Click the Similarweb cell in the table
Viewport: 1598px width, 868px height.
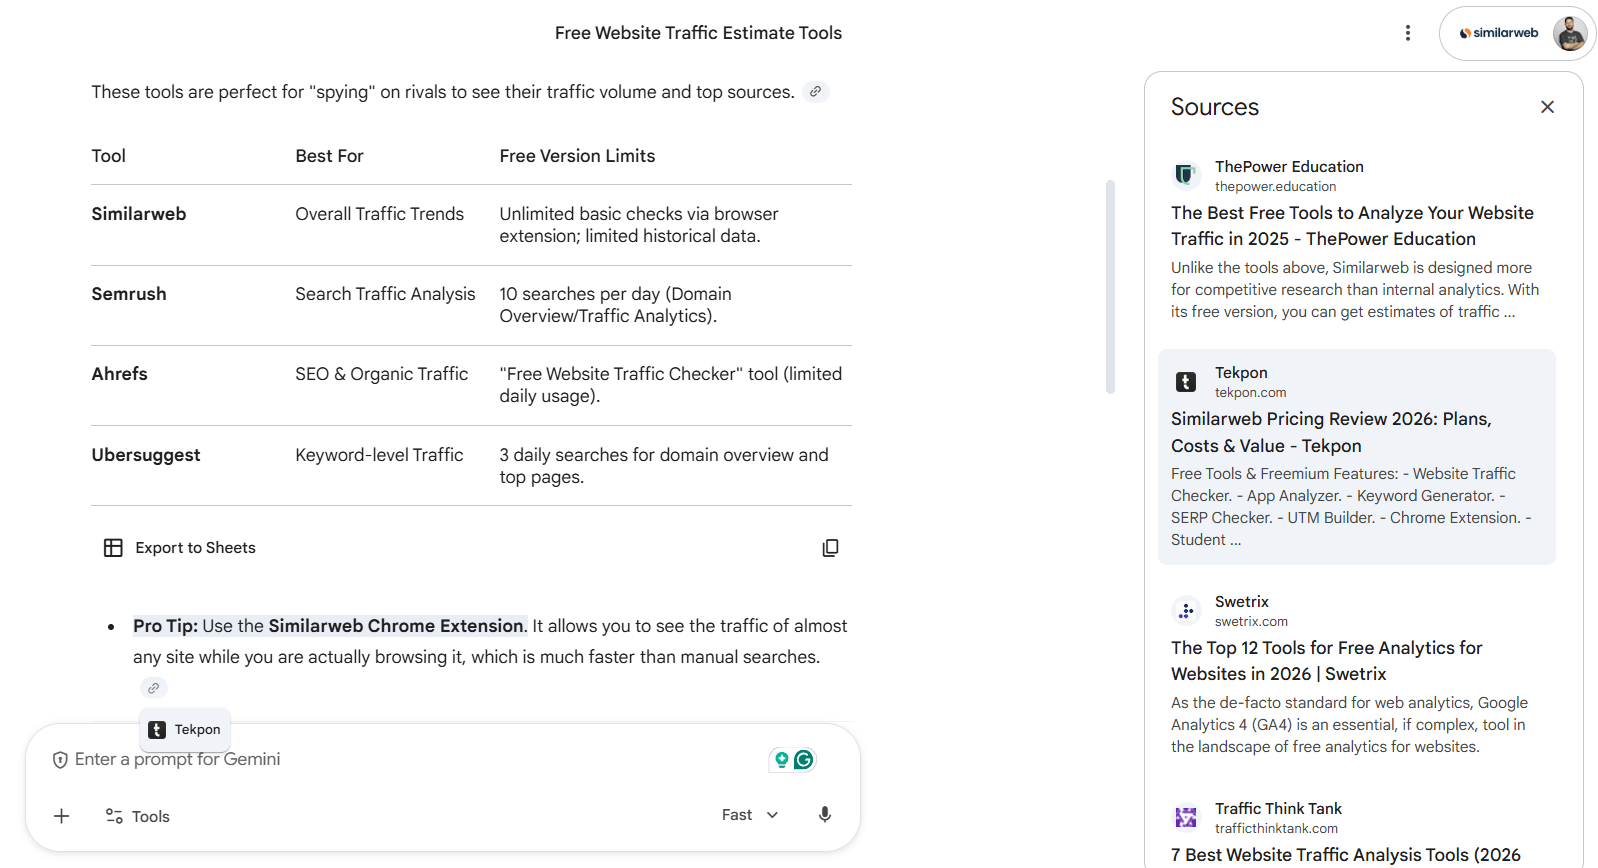pos(139,214)
